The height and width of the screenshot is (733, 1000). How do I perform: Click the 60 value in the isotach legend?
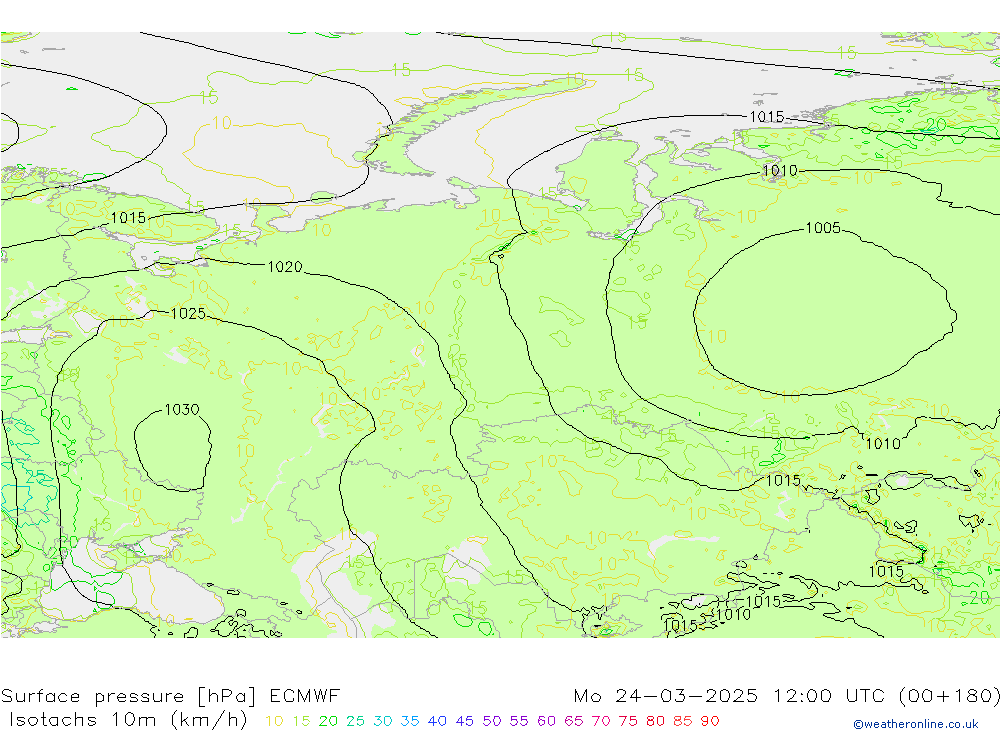coord(547,721)
